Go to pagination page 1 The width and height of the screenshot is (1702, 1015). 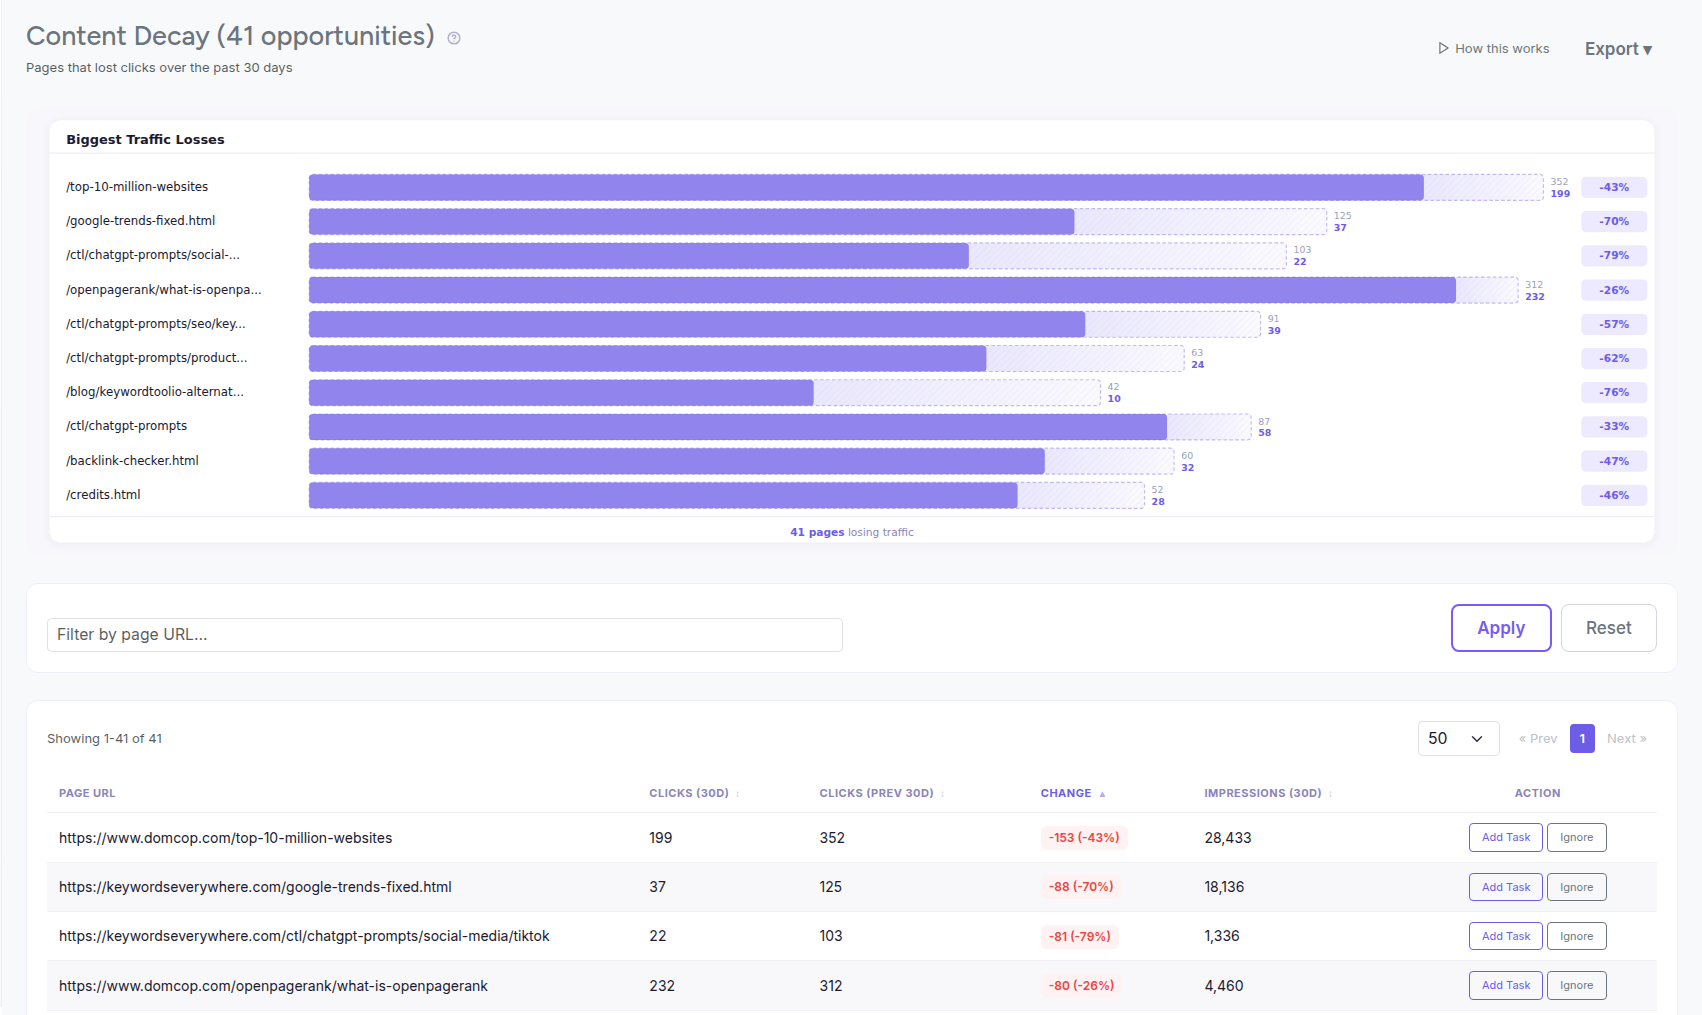pyautogui.click(x=1582, y=738)
